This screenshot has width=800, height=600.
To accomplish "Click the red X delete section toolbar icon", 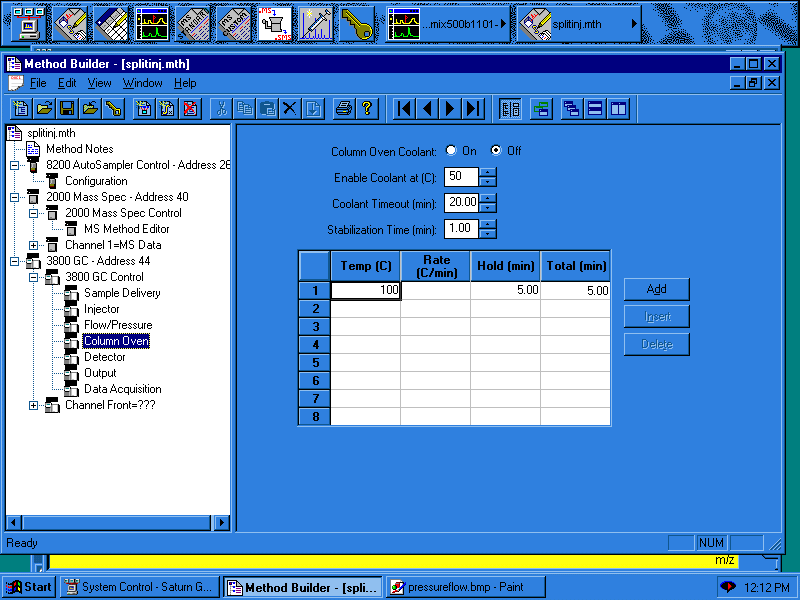I will tap(190, 109).
